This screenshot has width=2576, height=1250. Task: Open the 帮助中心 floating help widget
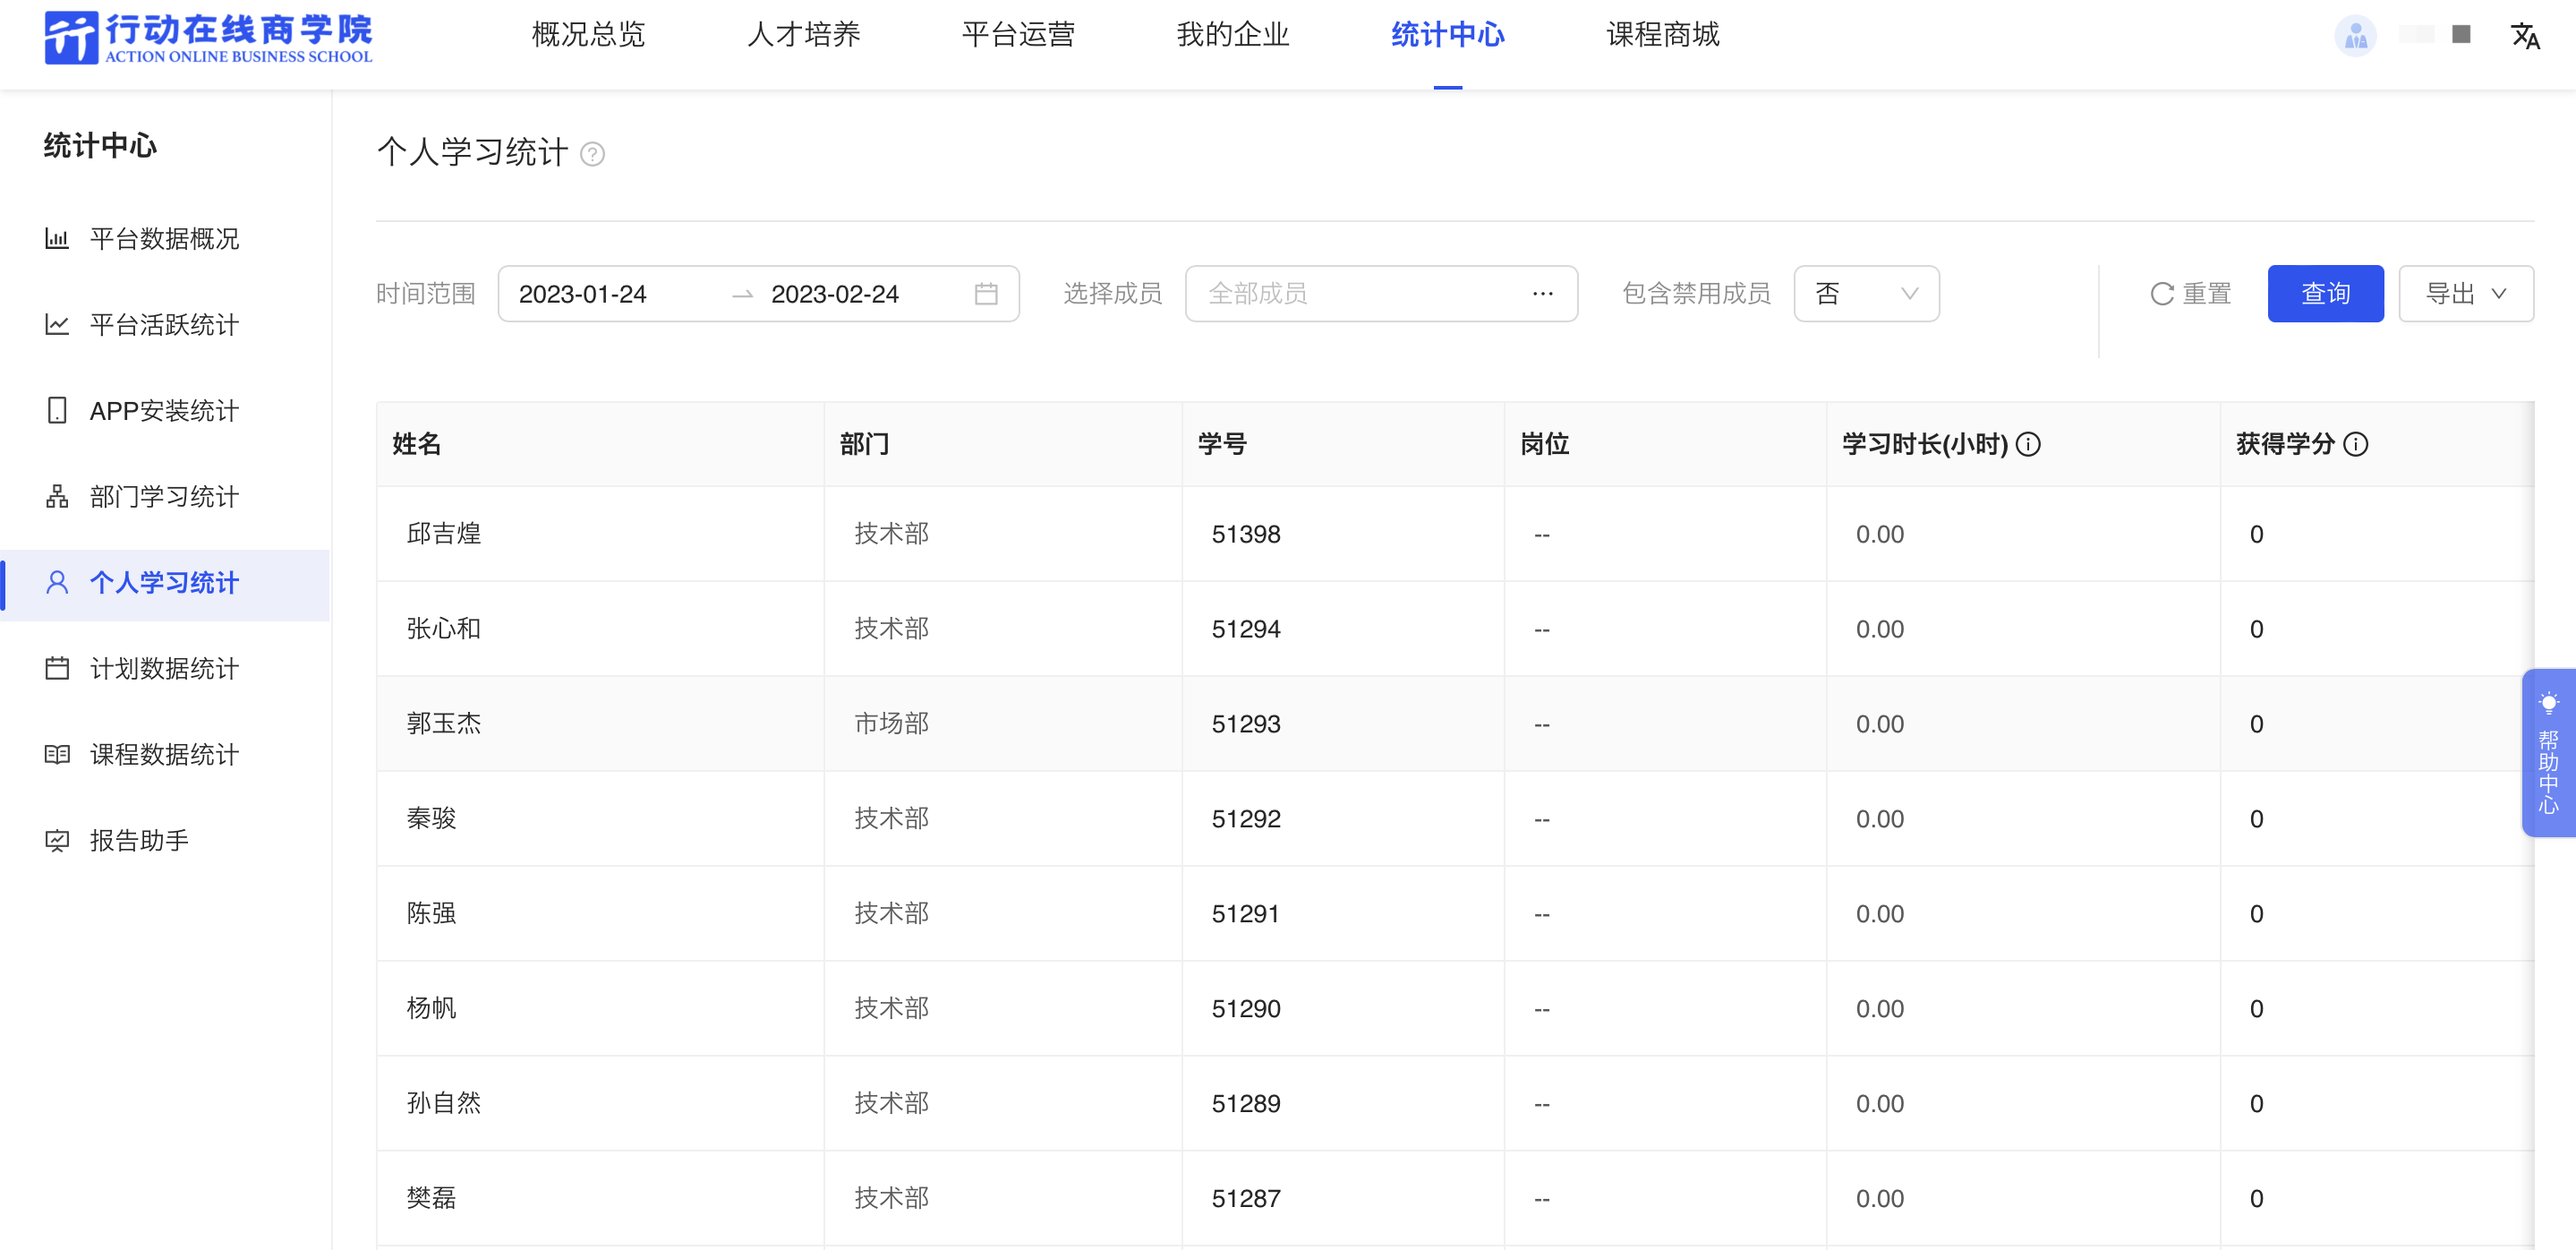tap(2548, 753)
